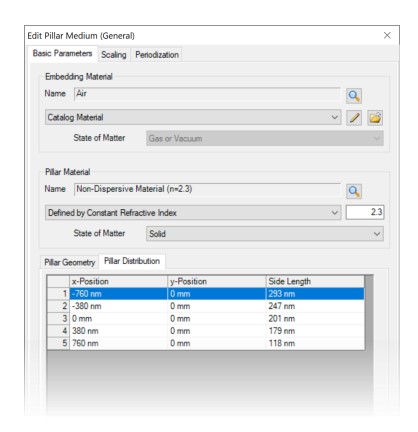Select the 760 nm x-position cell in row 5
Viewport: 418px width, 432px height.
(118, 343)
